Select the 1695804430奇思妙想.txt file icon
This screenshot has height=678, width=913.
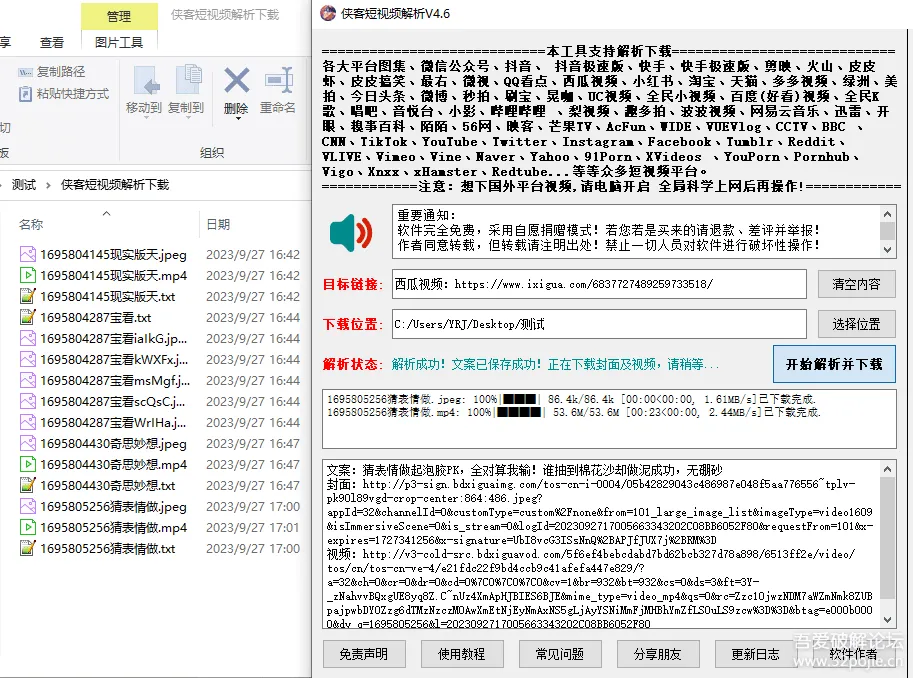[x=27, y=485]
